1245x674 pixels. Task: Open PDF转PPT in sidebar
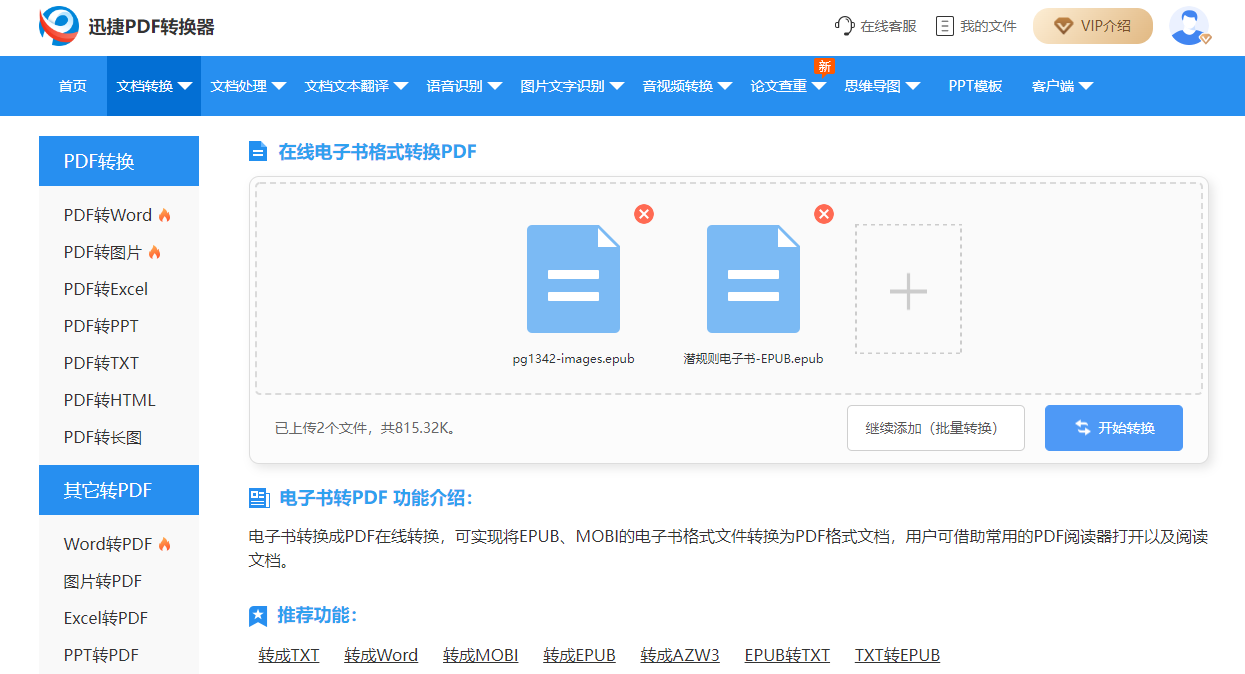pyautogui.click(x=101, y=326)
